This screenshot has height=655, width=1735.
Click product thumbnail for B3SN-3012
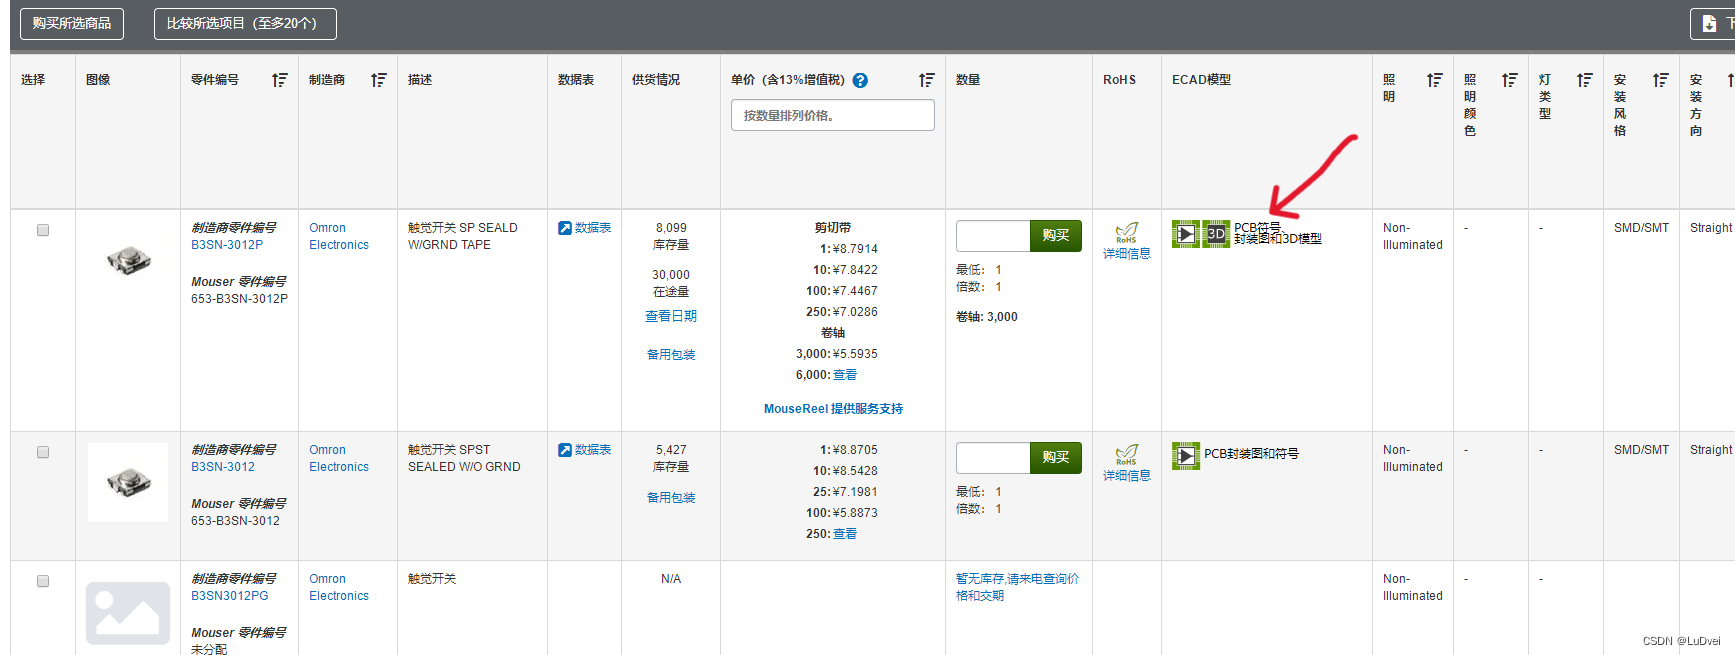(128, 482)
